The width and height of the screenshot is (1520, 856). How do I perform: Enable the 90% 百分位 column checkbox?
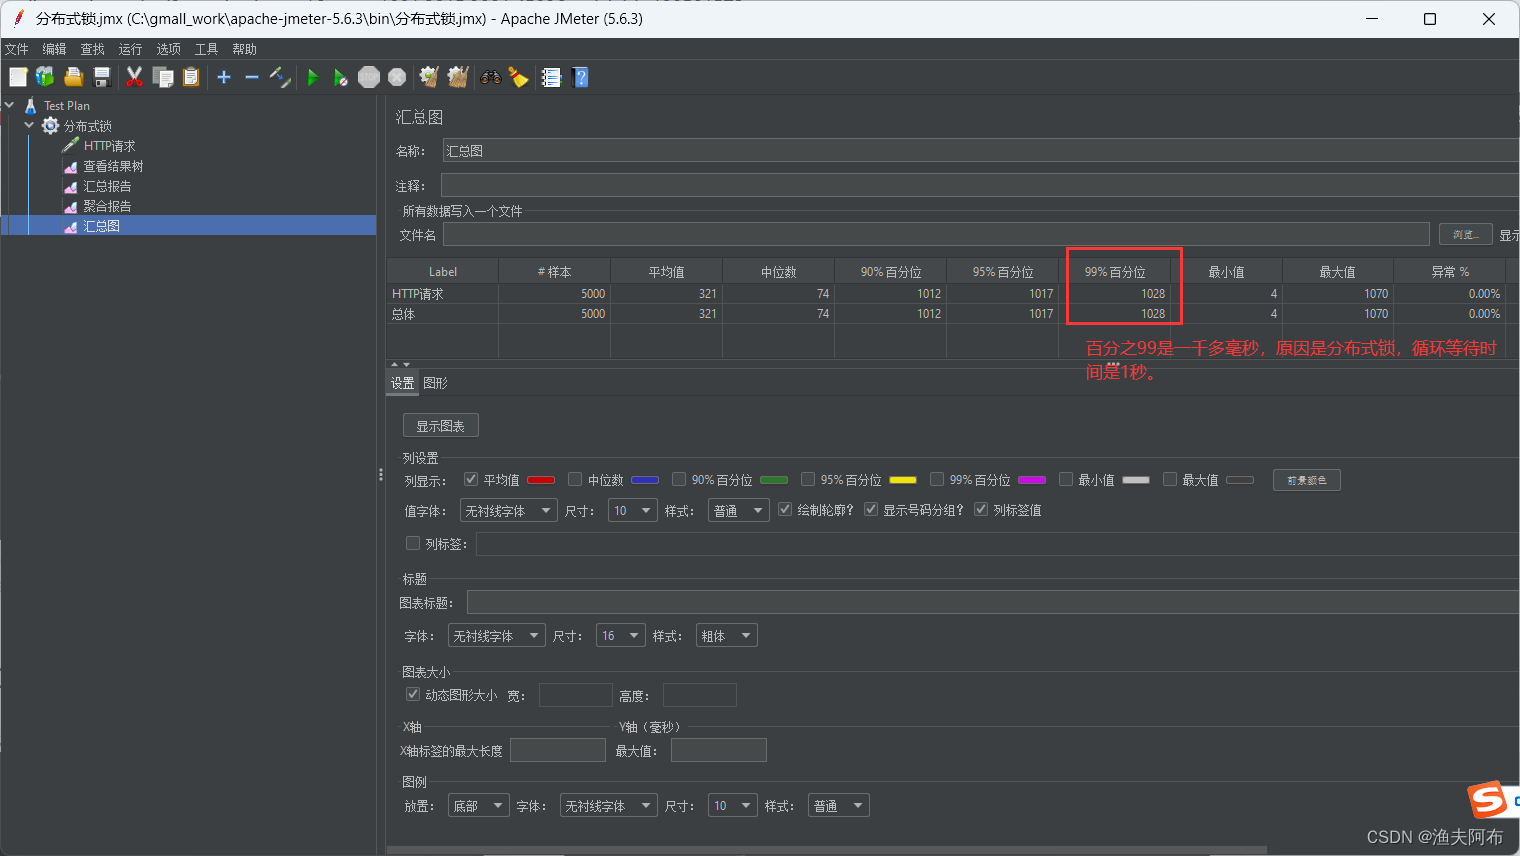679,480
